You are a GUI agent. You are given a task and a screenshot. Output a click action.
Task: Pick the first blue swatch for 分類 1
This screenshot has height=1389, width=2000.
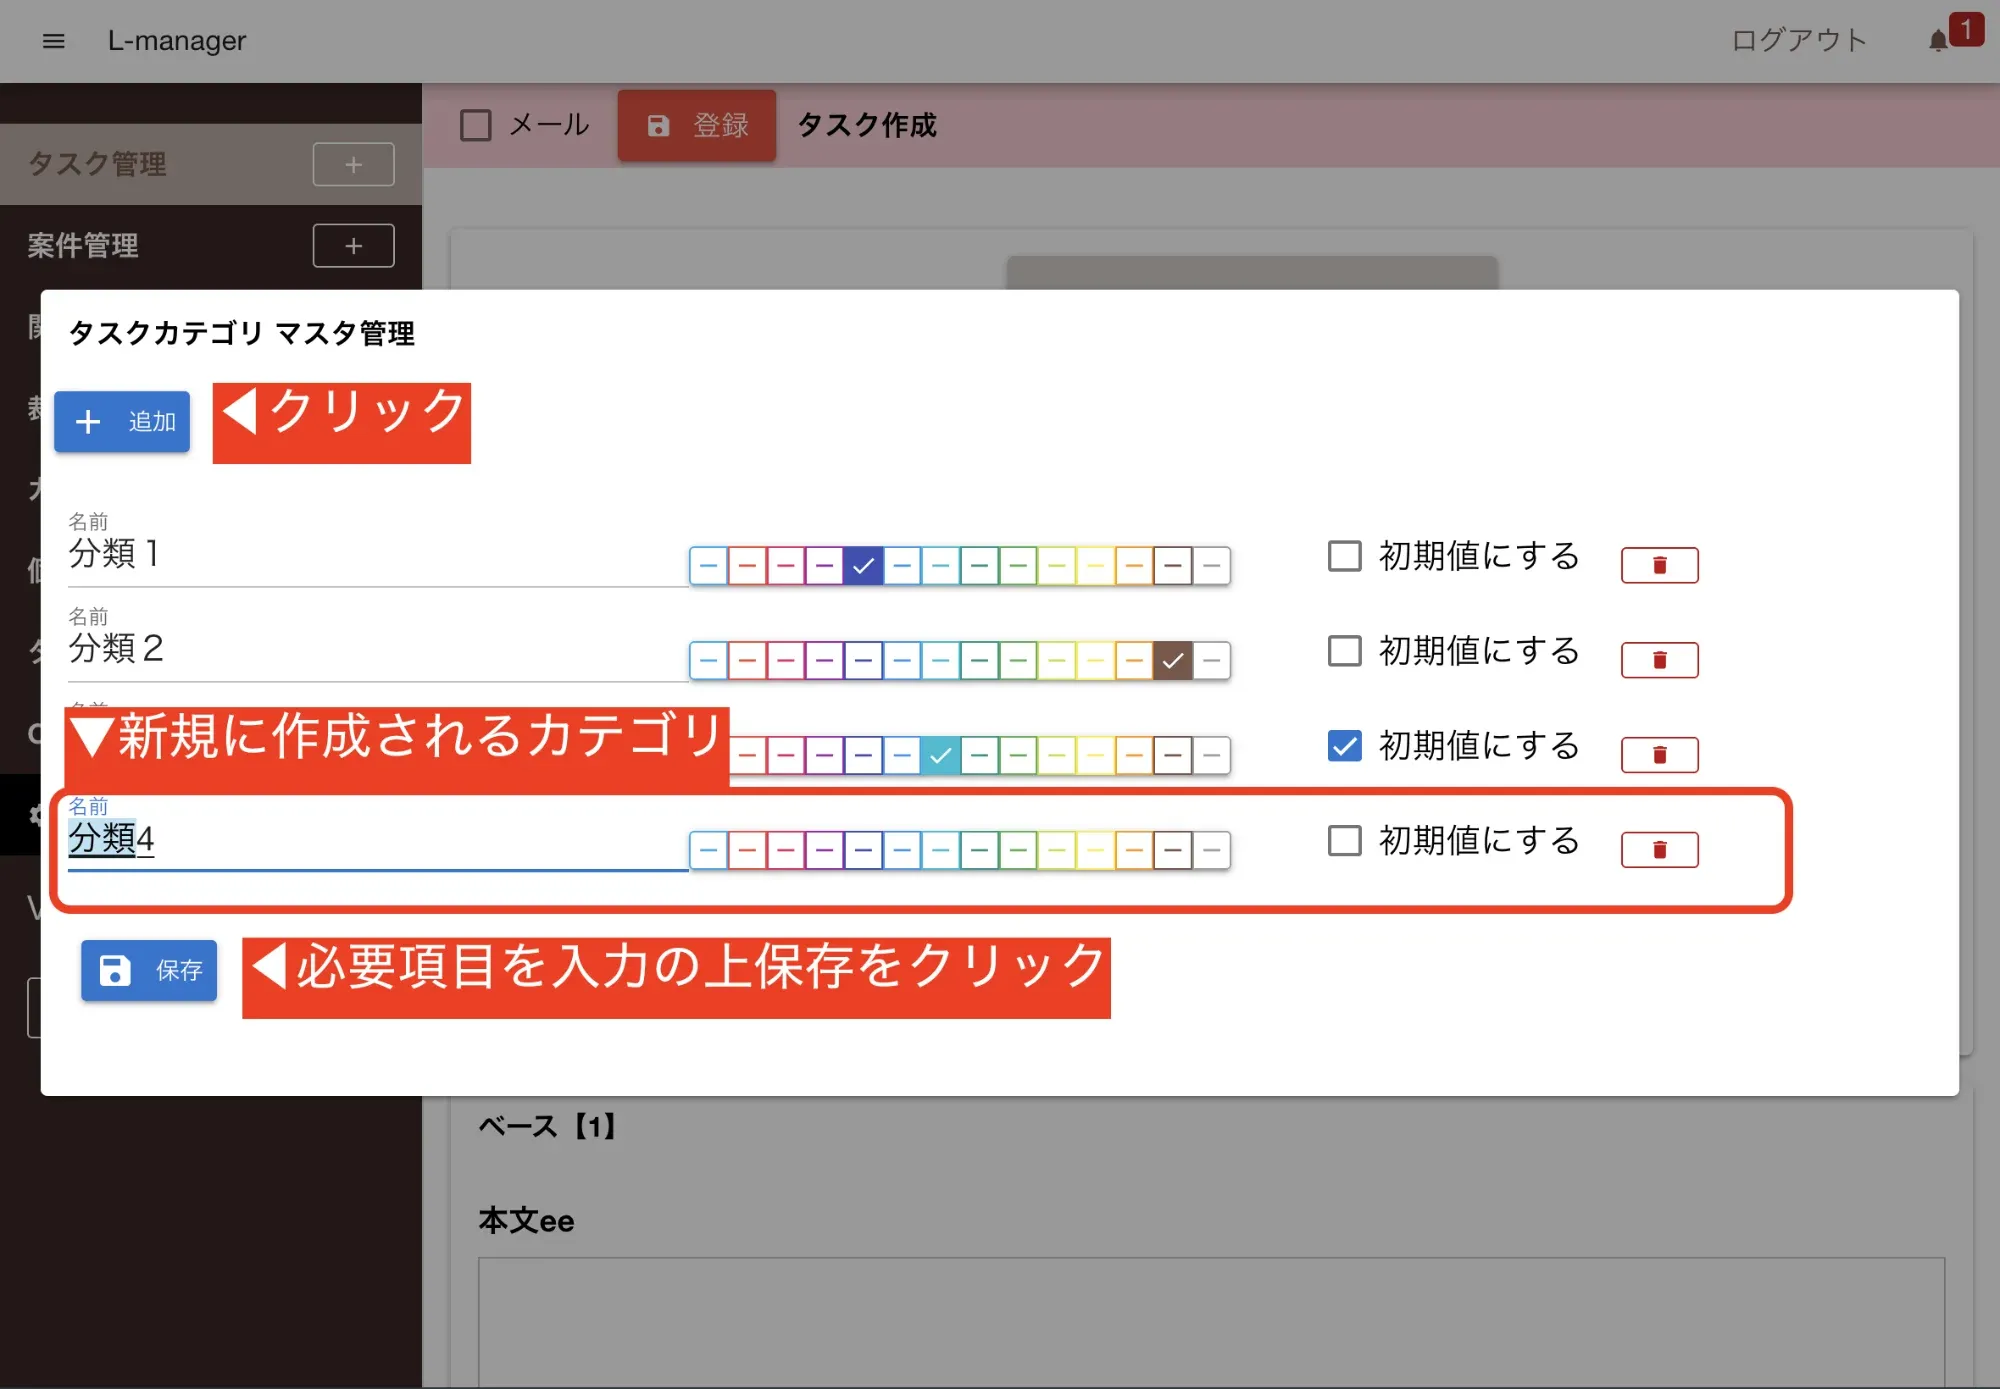(x=708, y=566)
